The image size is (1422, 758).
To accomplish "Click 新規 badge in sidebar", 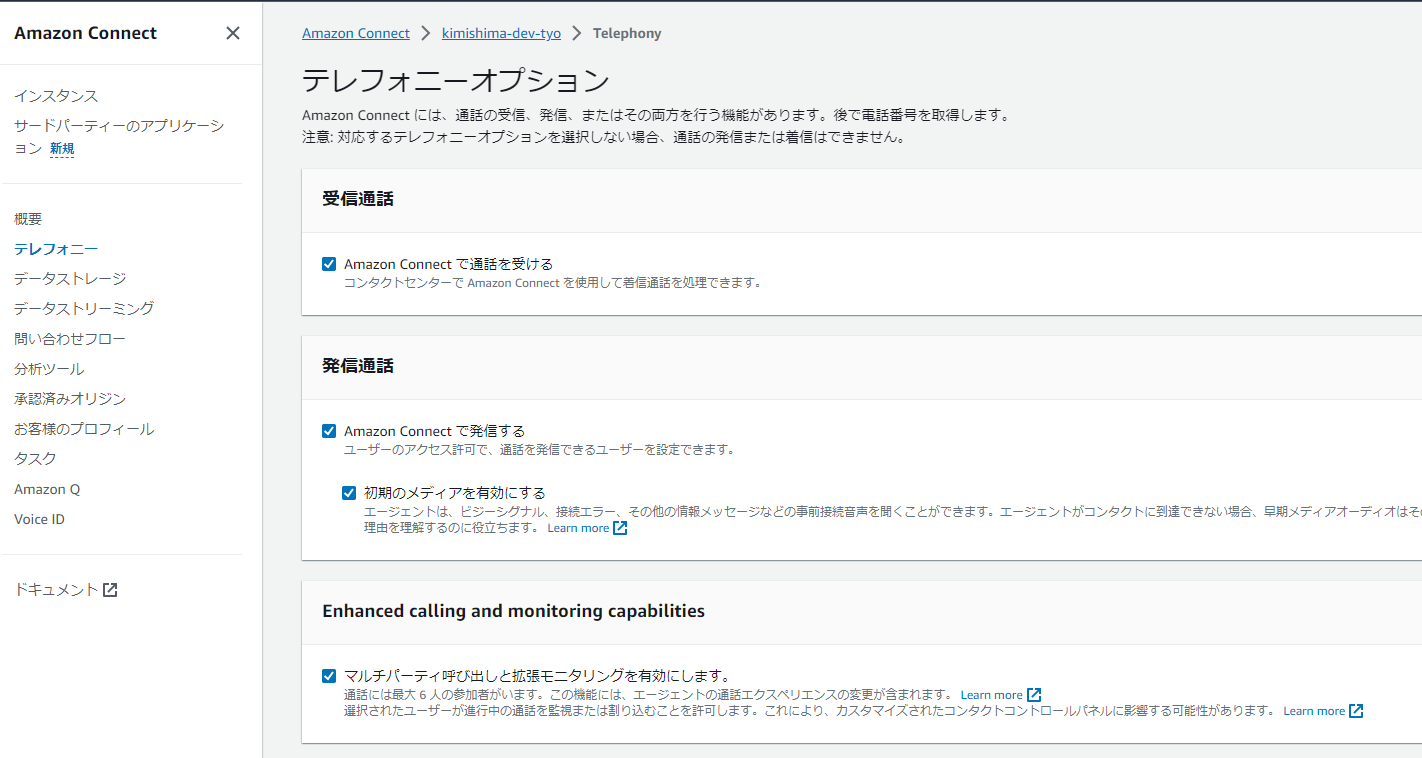I will click(62, 149).
